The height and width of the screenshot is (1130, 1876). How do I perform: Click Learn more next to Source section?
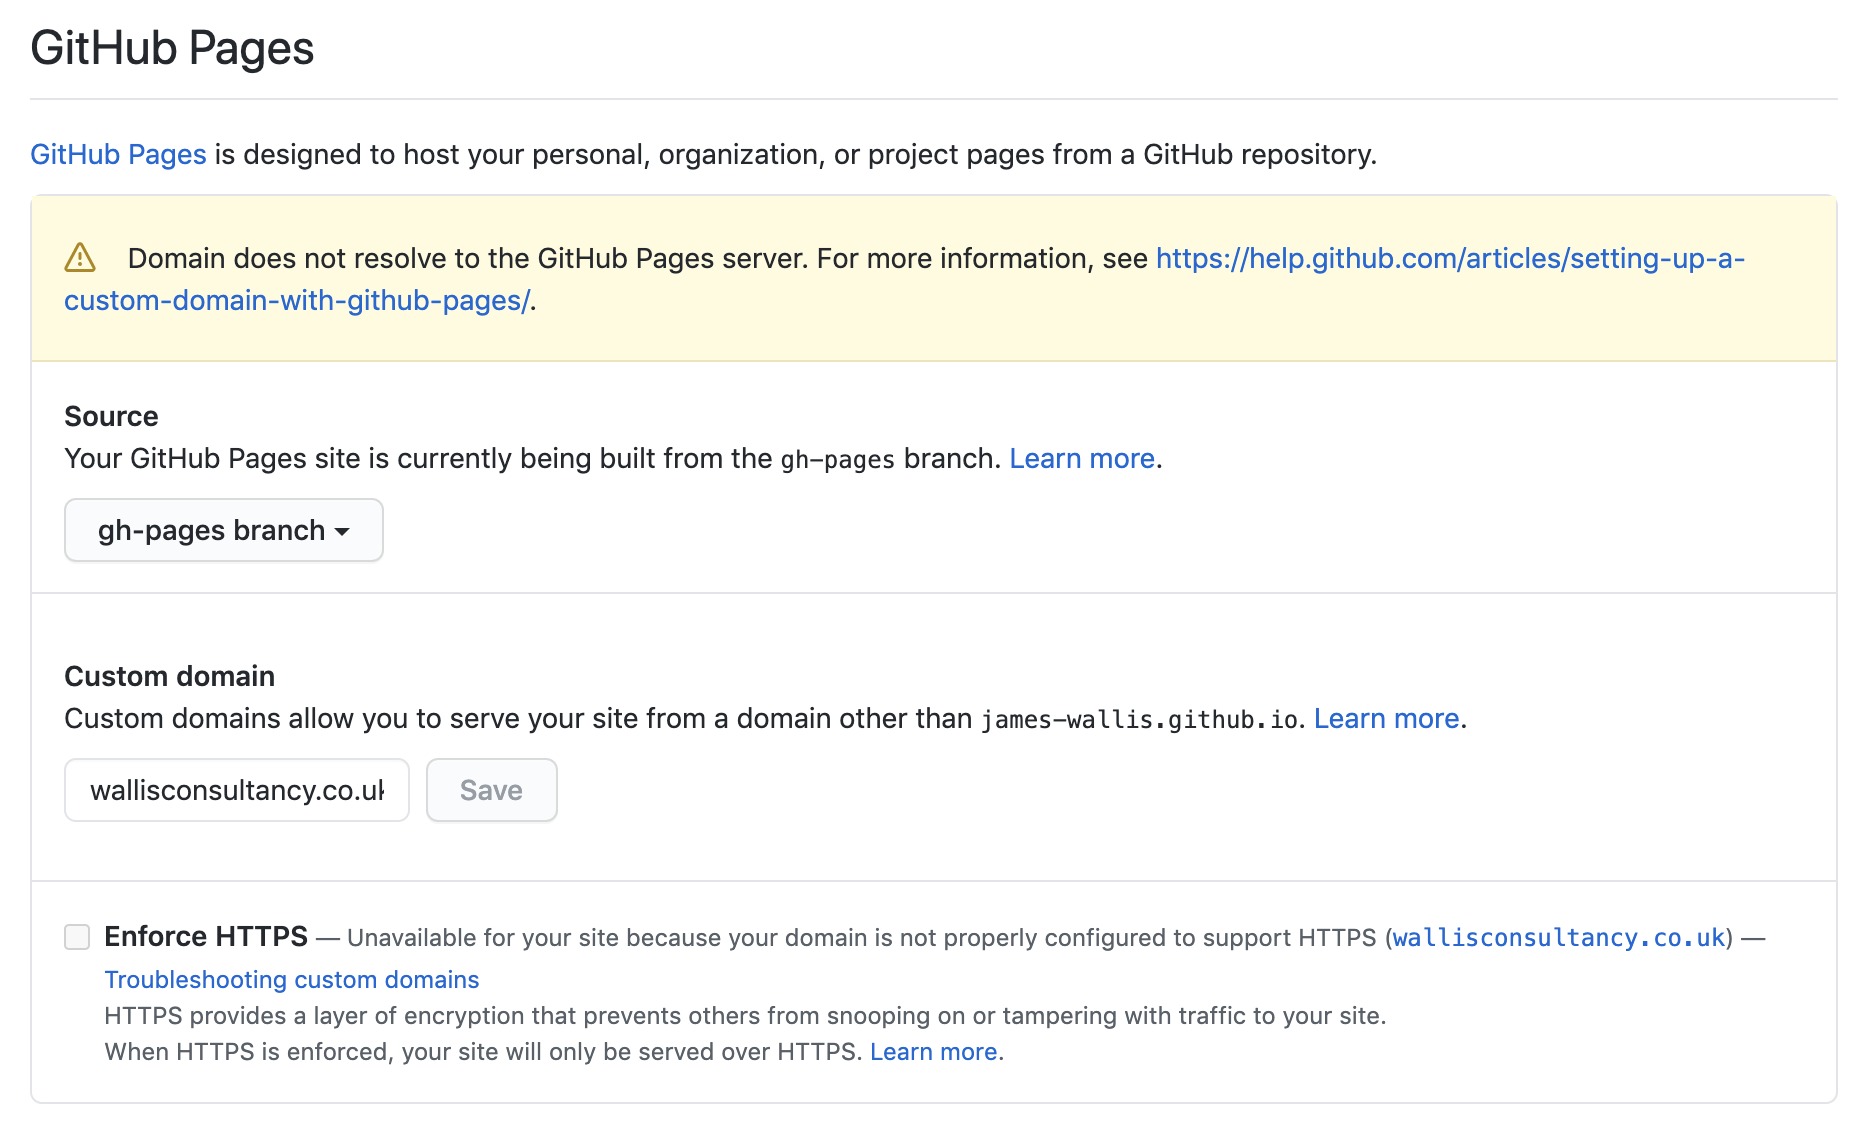coord(1082,458)
